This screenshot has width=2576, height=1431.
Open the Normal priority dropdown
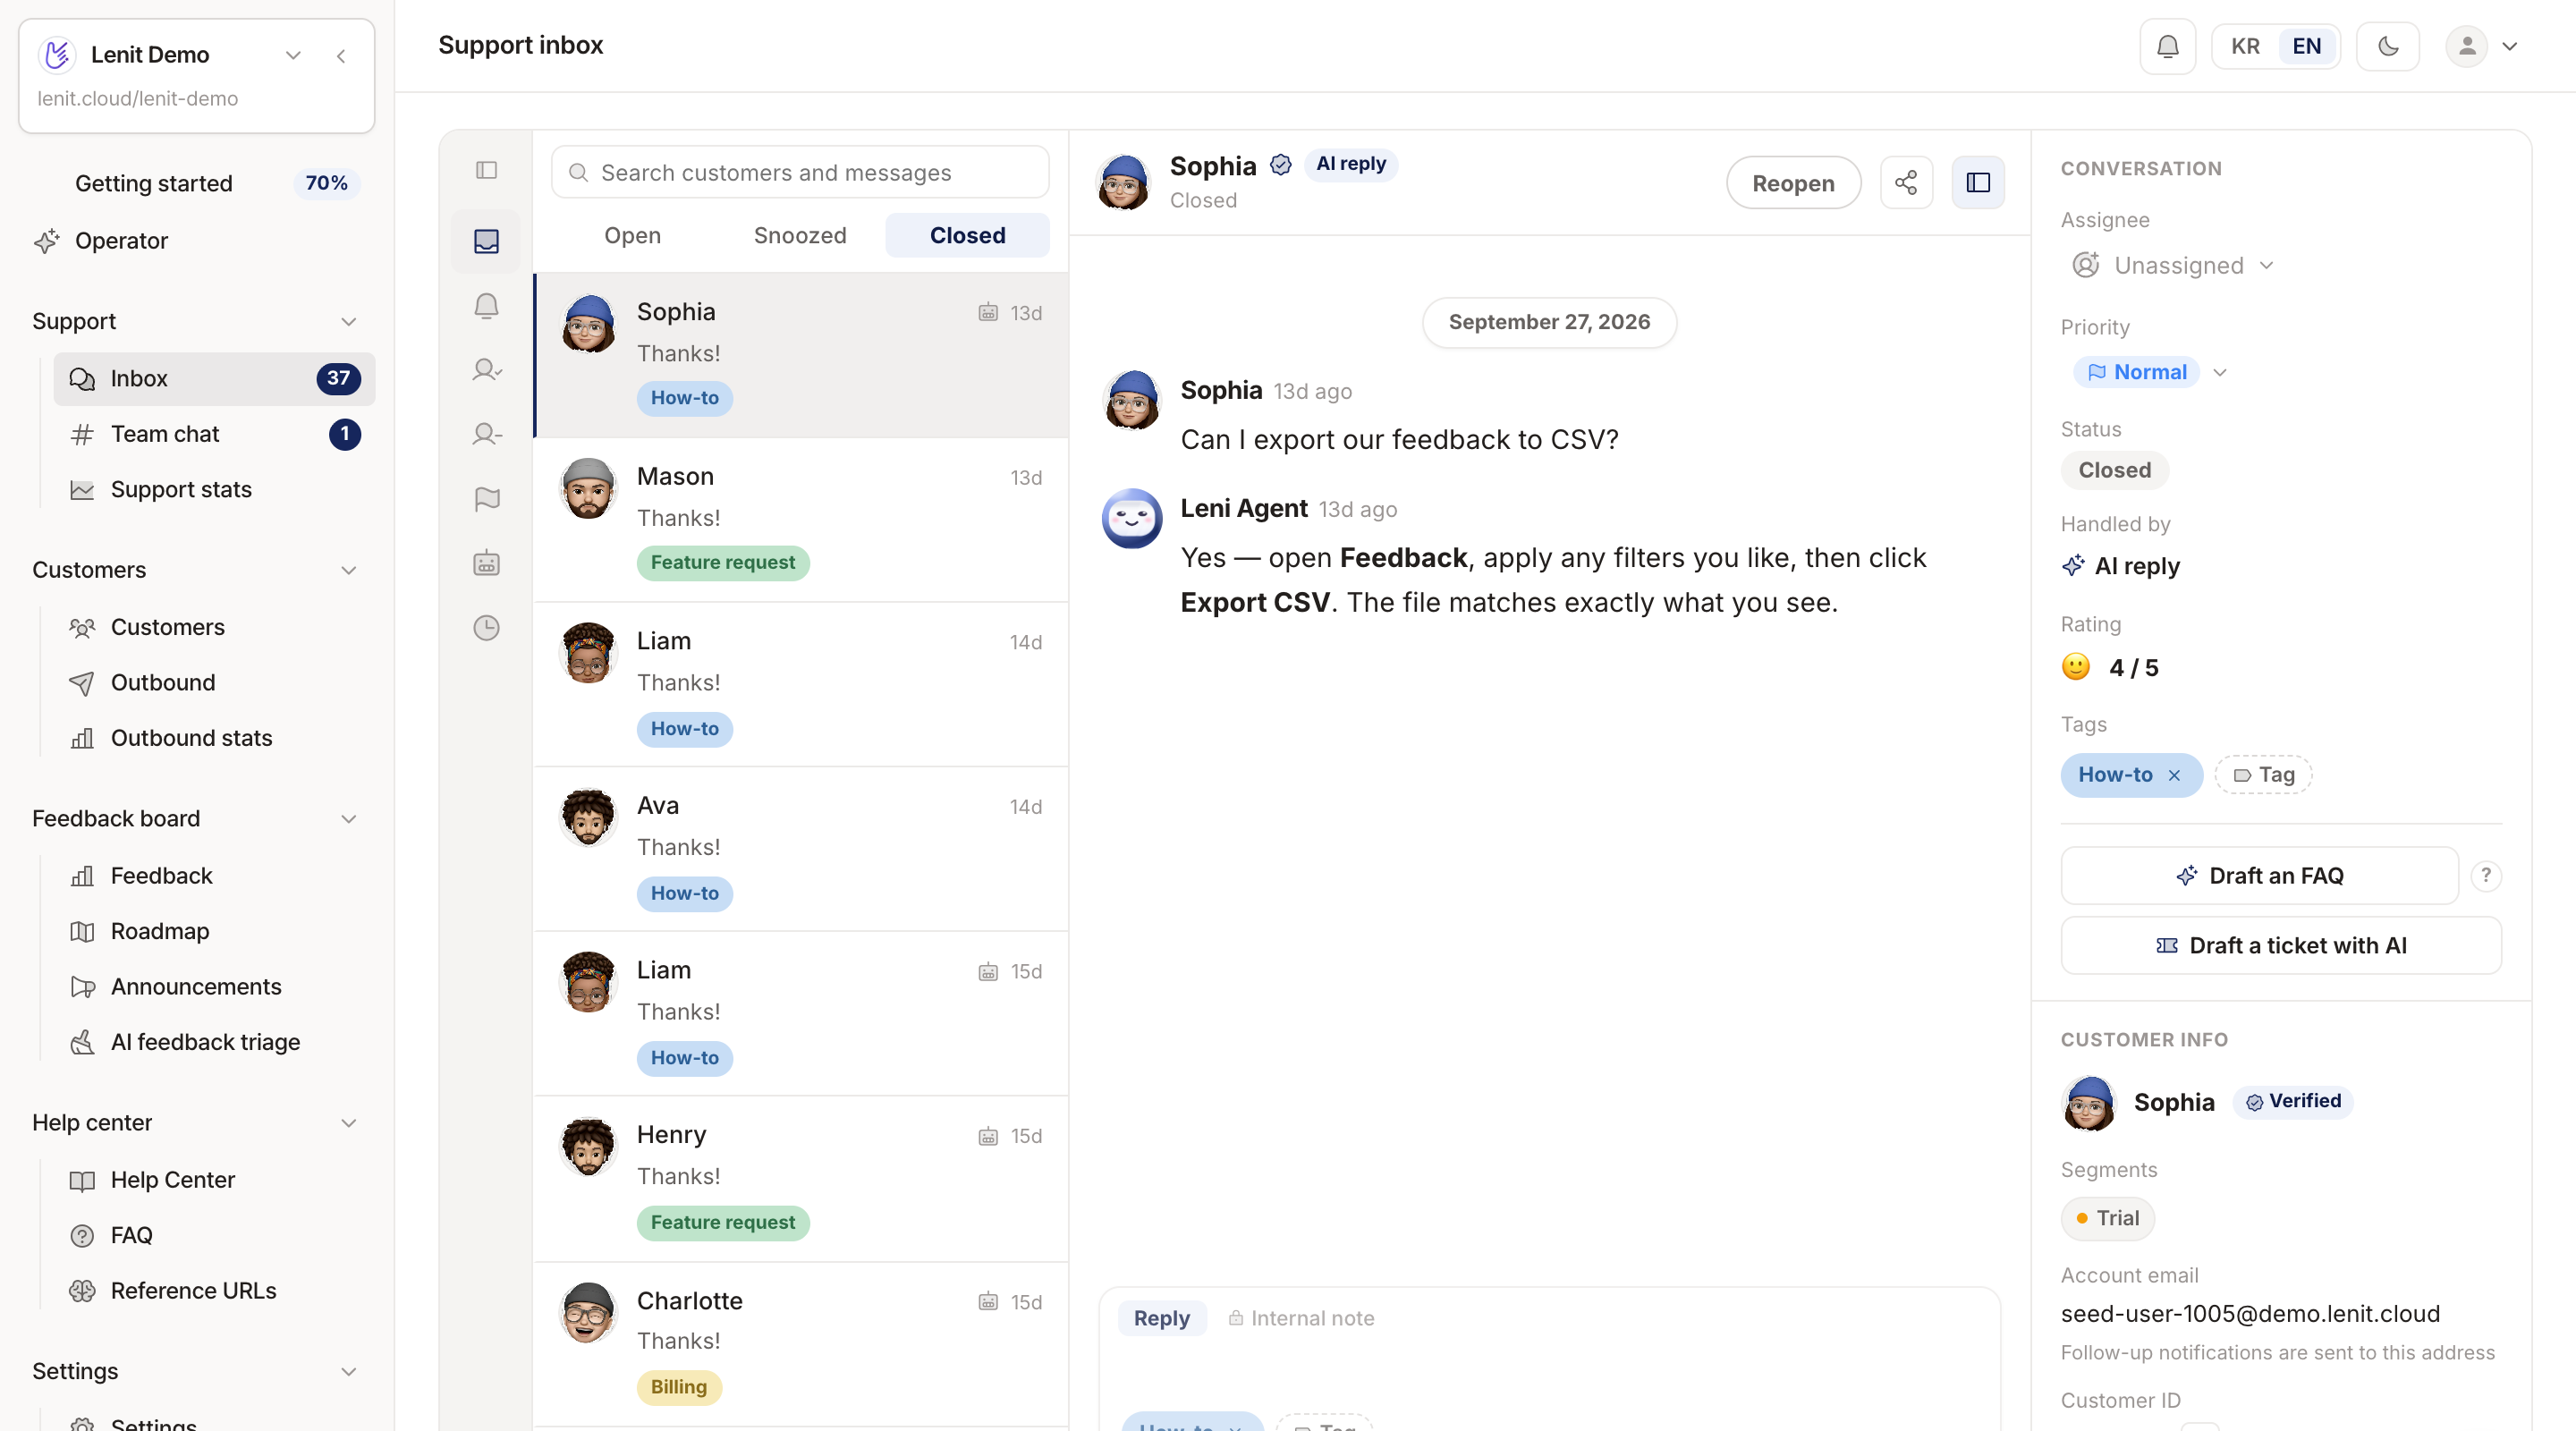coord(2150,372)
